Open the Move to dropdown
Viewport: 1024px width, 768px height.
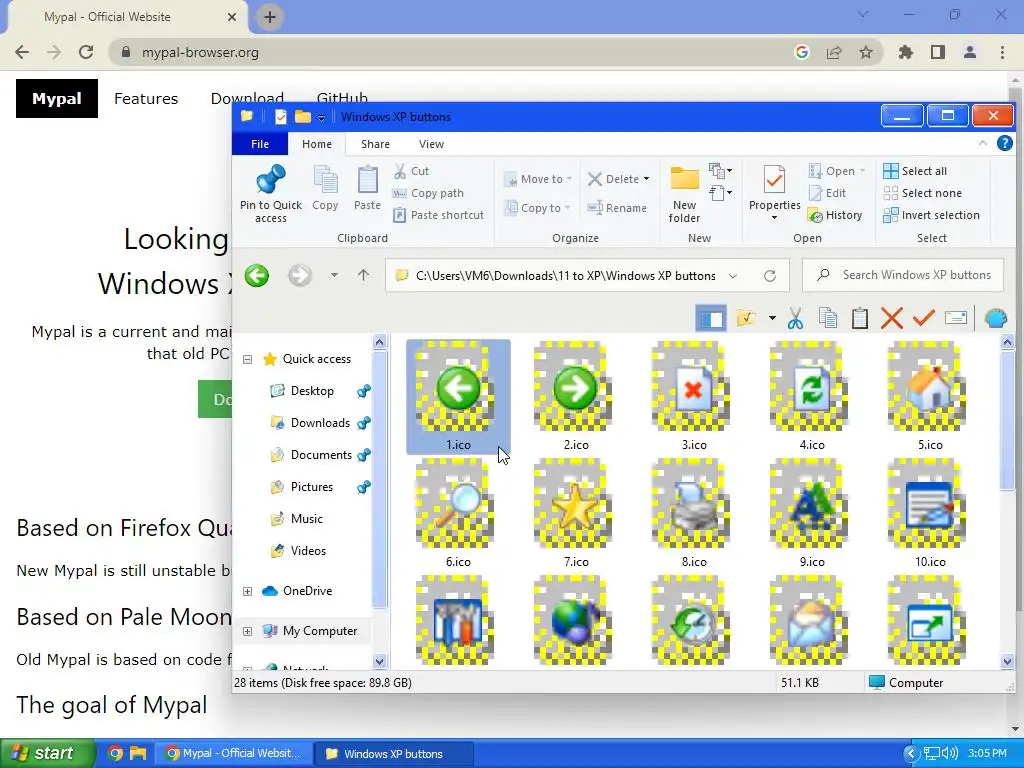[538, 179]
